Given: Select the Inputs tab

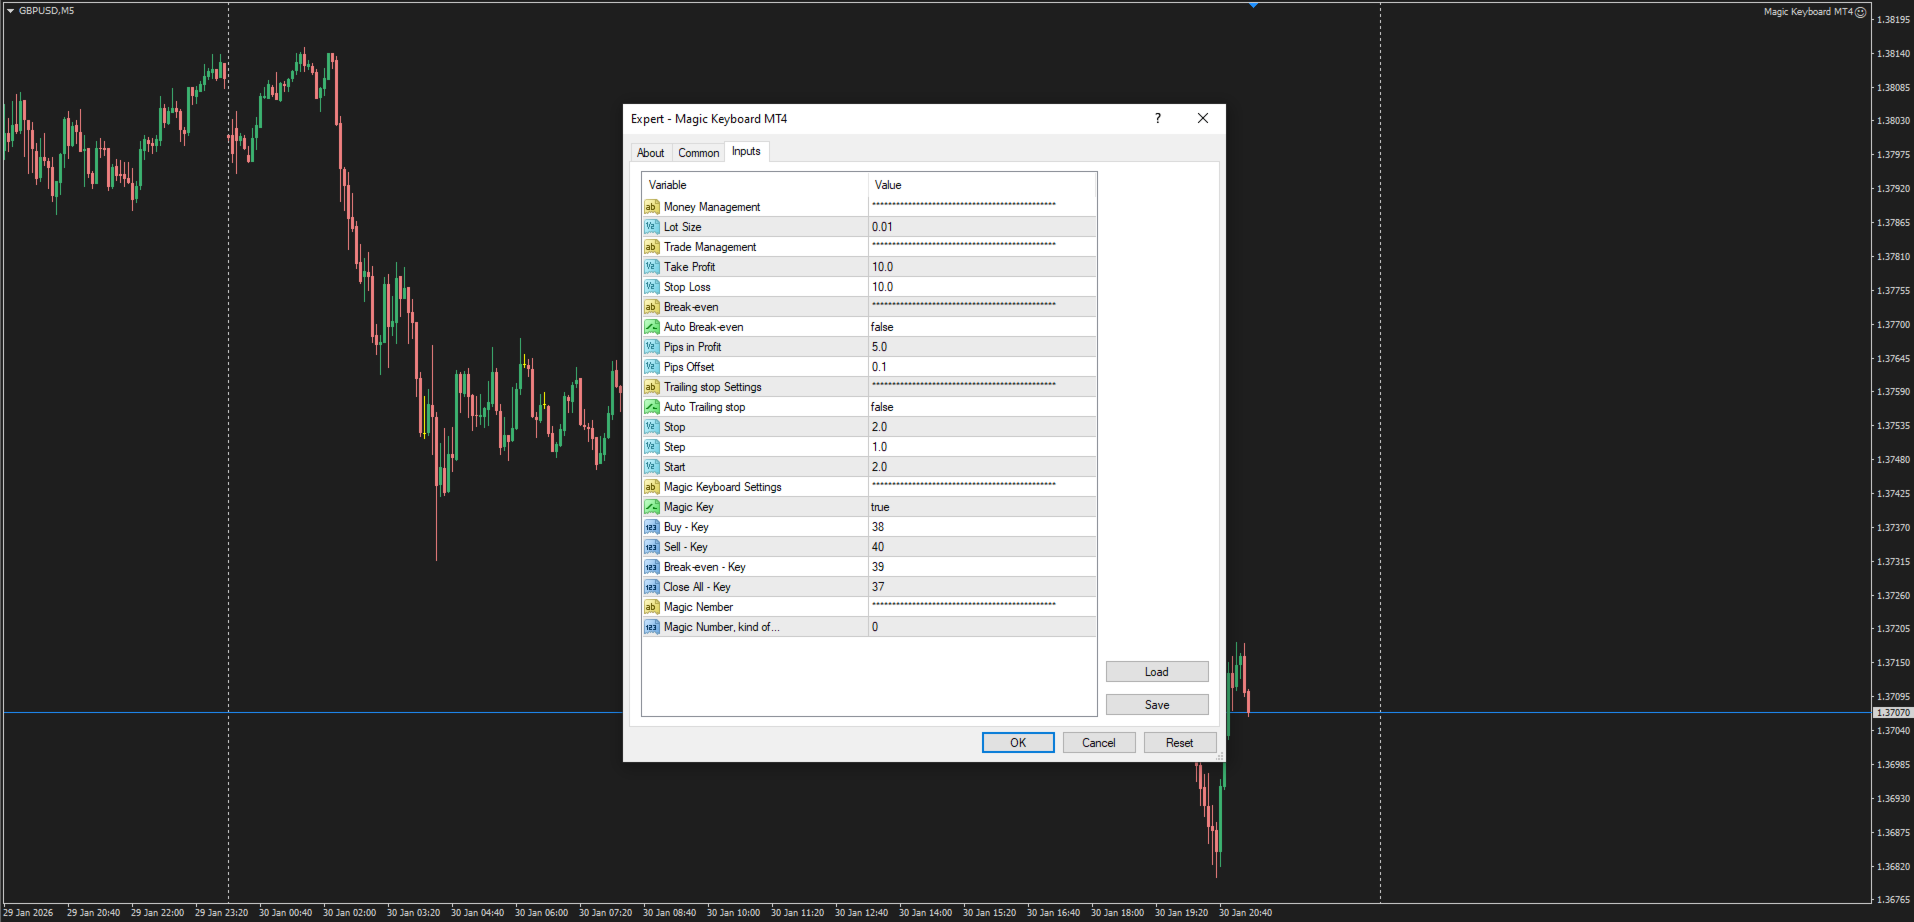Looking at the screenshot, I should point(746,151).
